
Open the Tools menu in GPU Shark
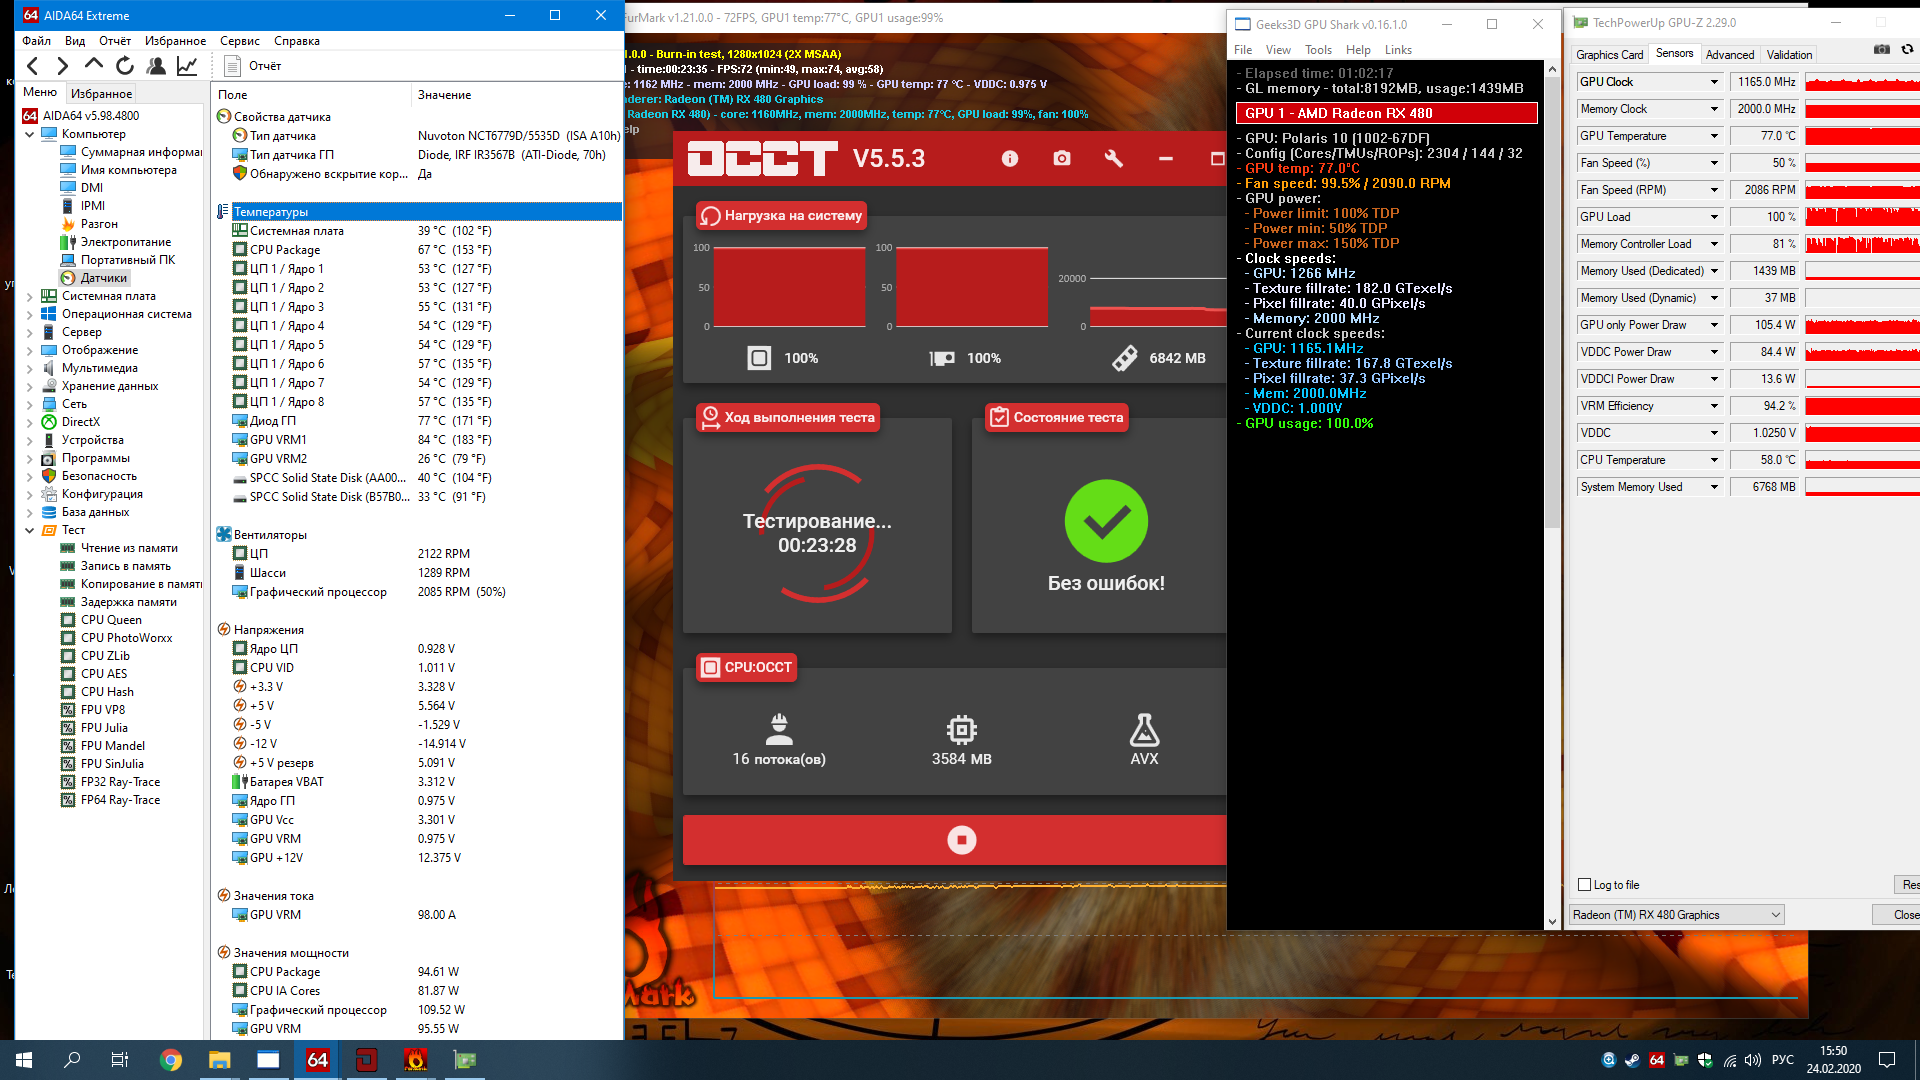(x=1317, y=50)
